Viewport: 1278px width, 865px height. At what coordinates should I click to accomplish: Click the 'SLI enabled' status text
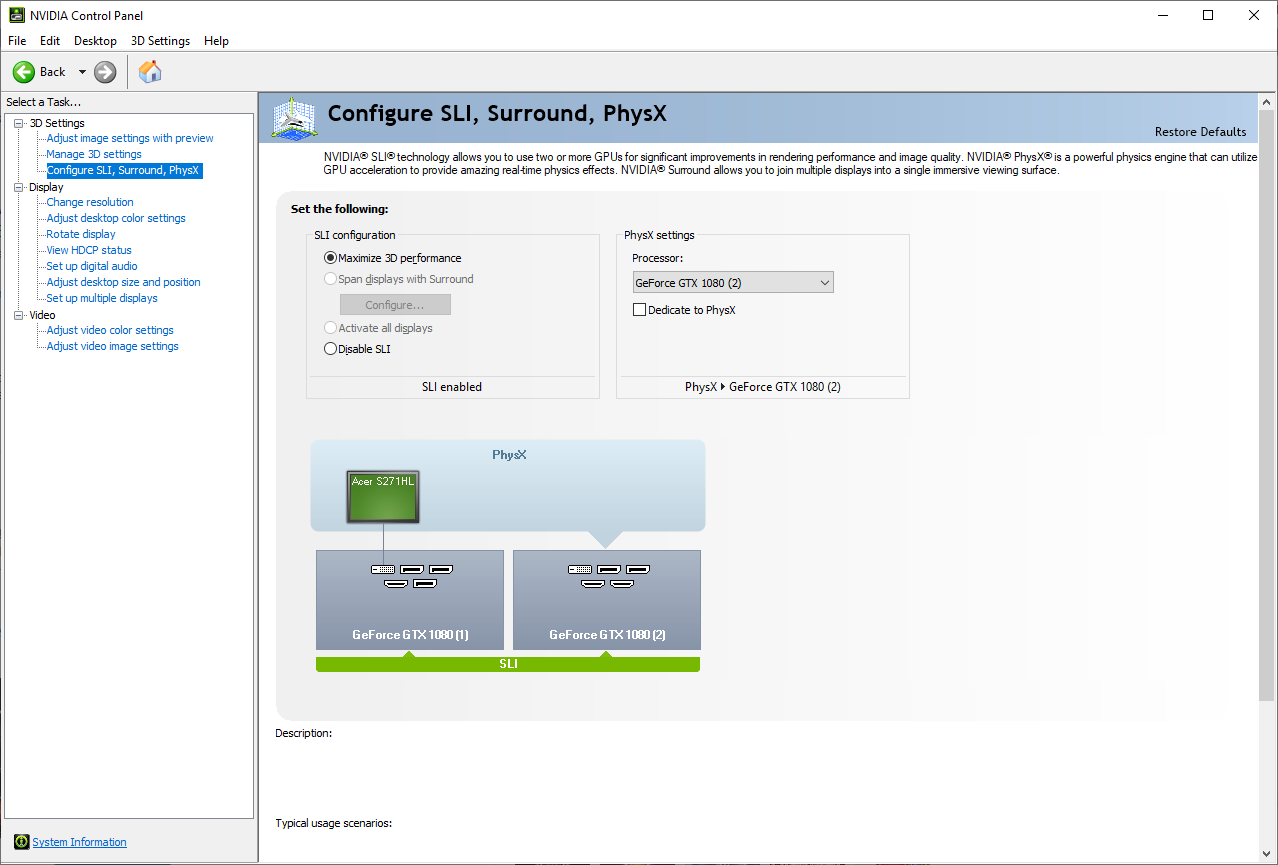[x=452, y=387]
